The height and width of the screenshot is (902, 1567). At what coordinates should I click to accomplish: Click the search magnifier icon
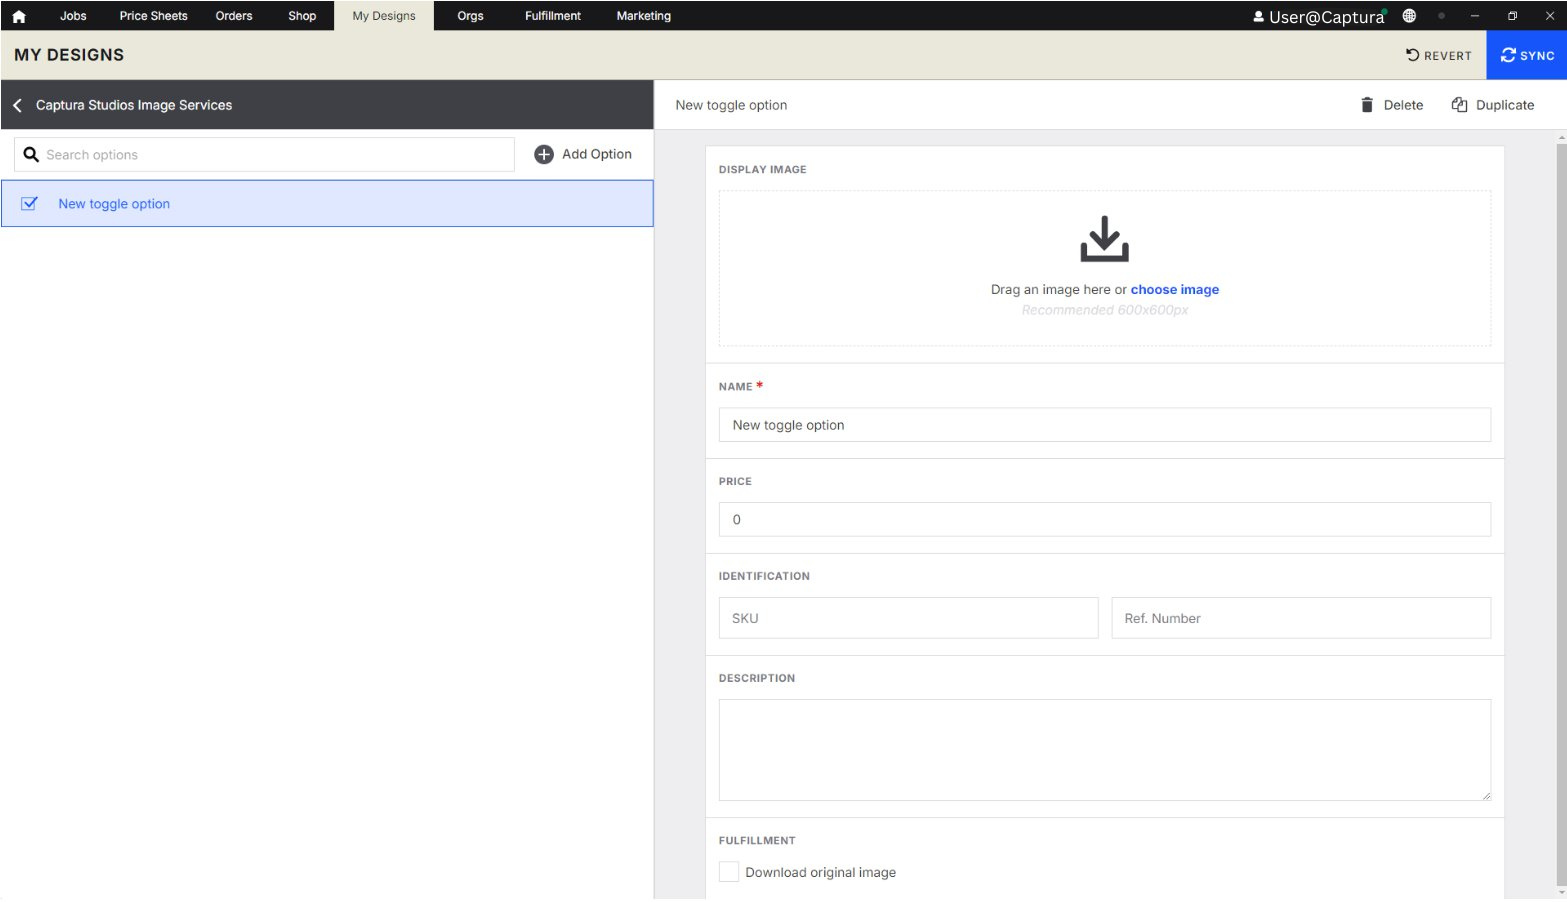click(x=31, y=155)
